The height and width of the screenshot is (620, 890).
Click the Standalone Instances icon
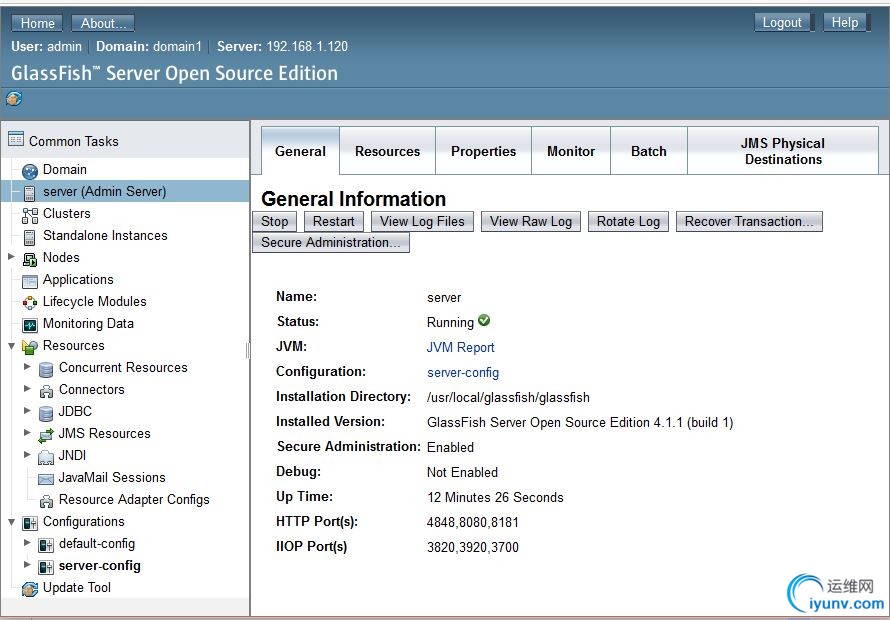pyautogui.click(x=30, y=237)
